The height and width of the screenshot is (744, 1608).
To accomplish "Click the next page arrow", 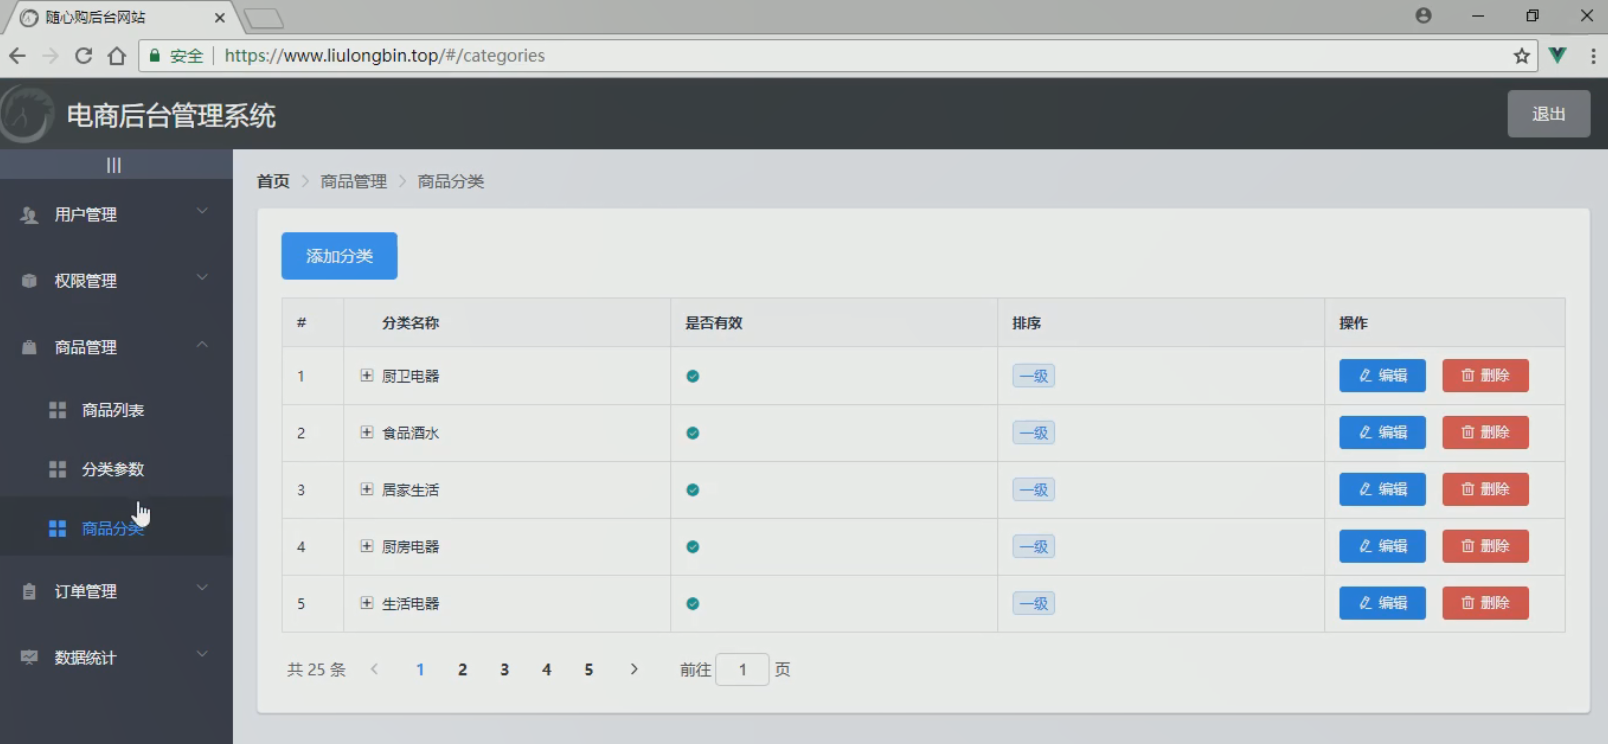I will click(634, 670).
